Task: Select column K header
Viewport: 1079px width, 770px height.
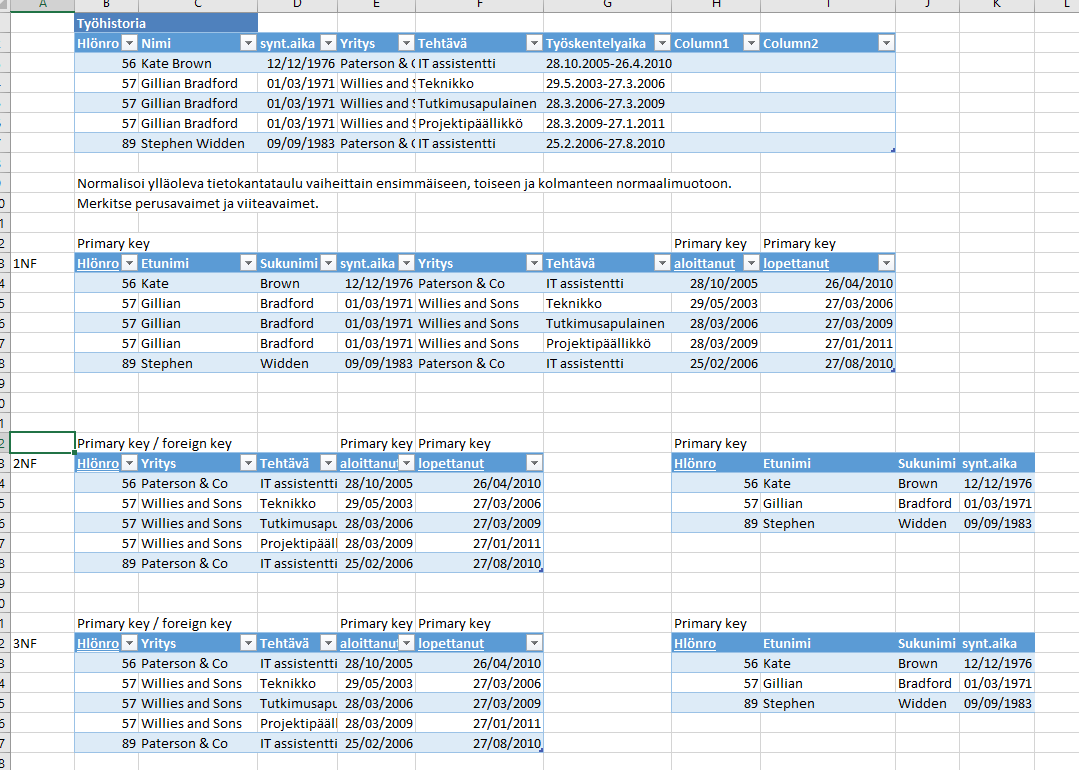Action: point(996,5)
